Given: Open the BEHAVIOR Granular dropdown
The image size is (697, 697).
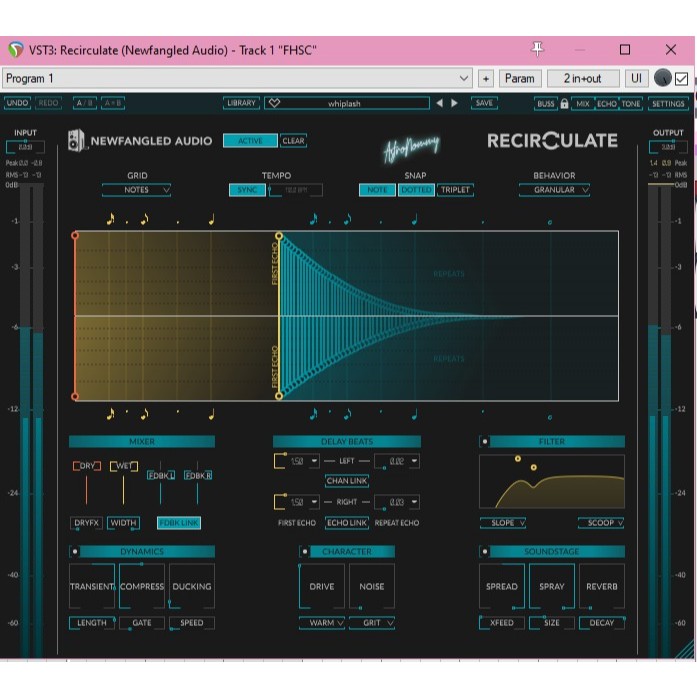Looking at the screenshot, I should tap(554, 190).
